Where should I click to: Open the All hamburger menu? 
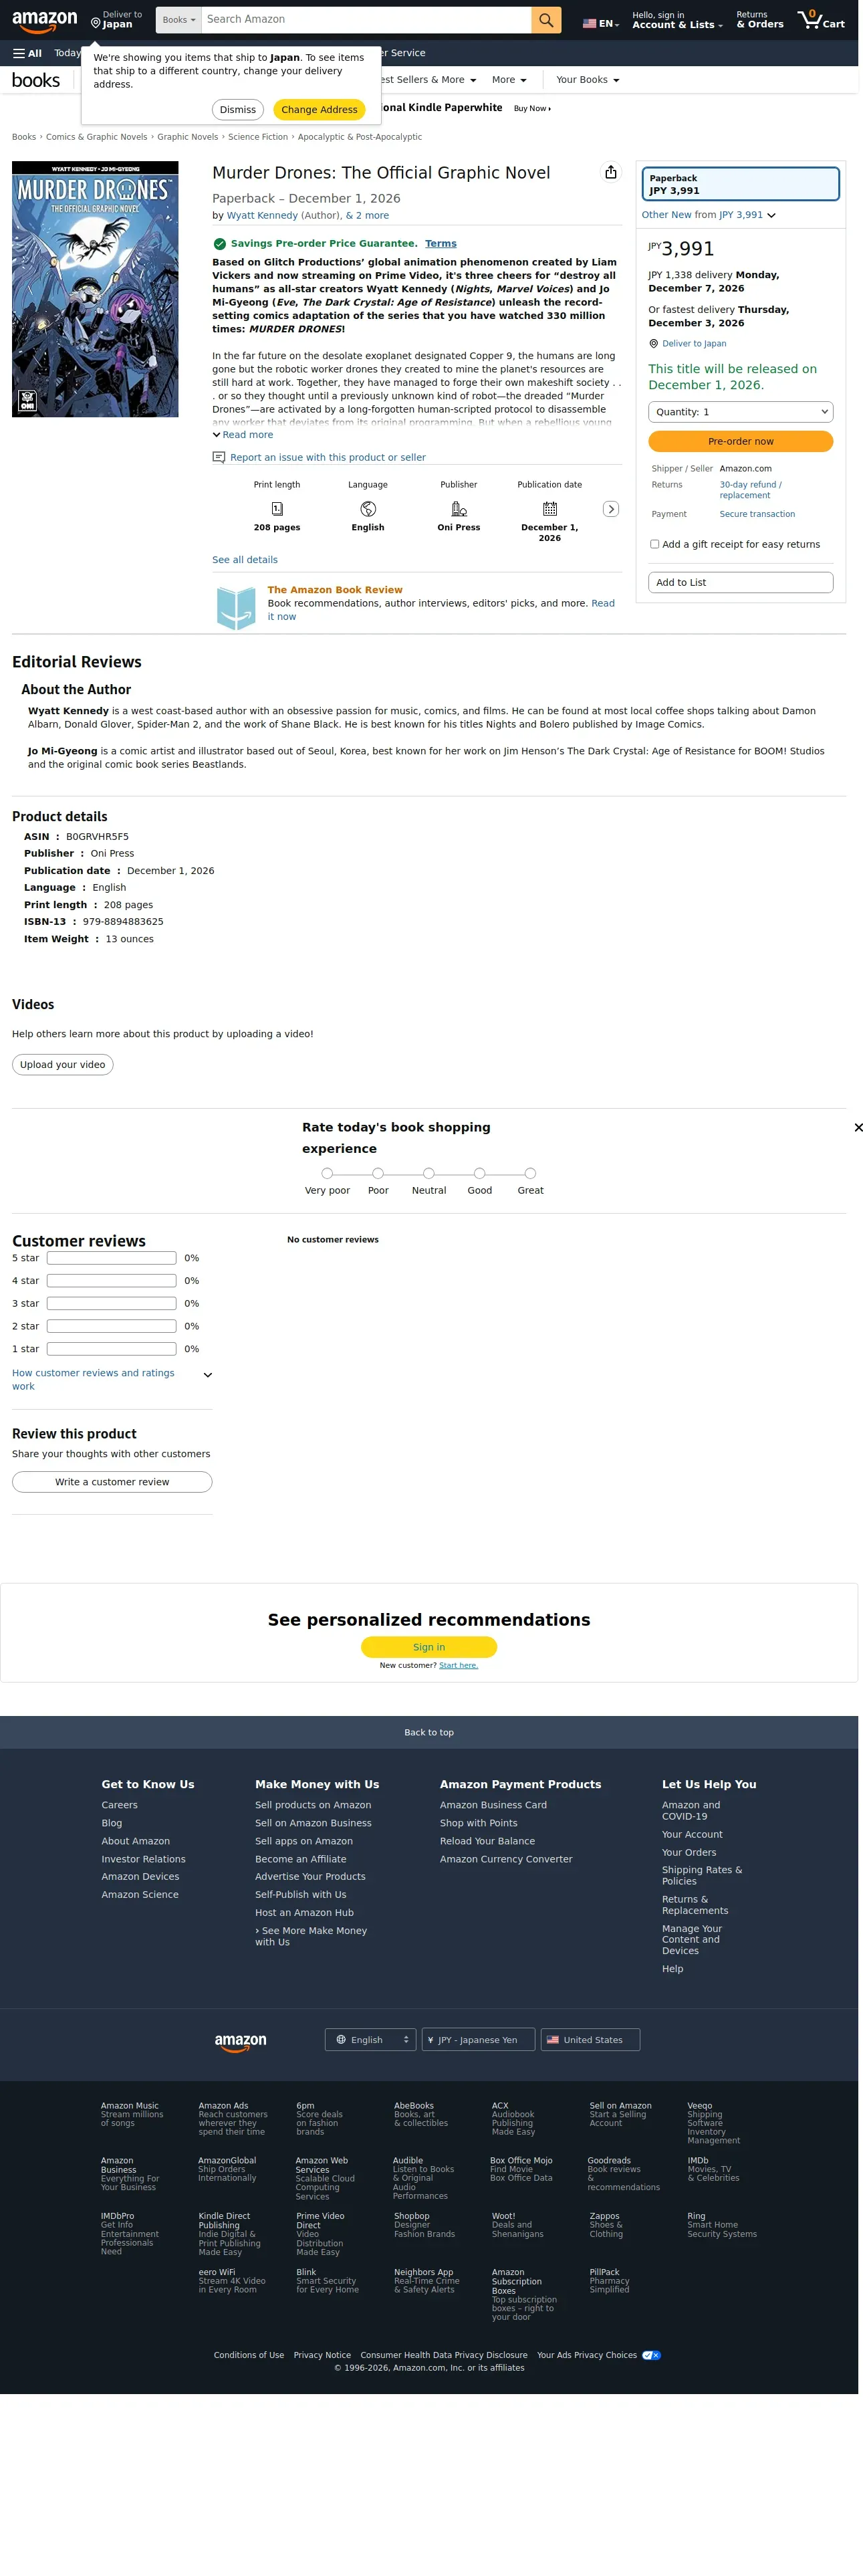[x=27, y=53]
